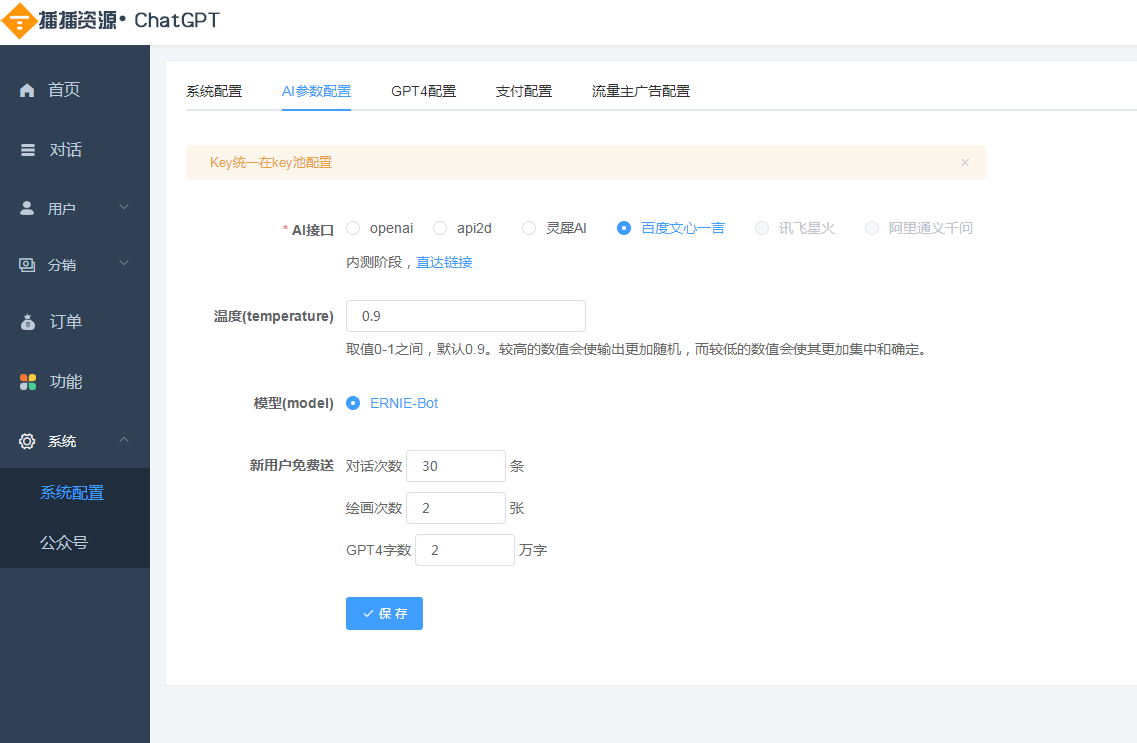Click the 播播资源 ChatGPT header title
Viewport: 1137px width, 743px height.
pos(129,20)
